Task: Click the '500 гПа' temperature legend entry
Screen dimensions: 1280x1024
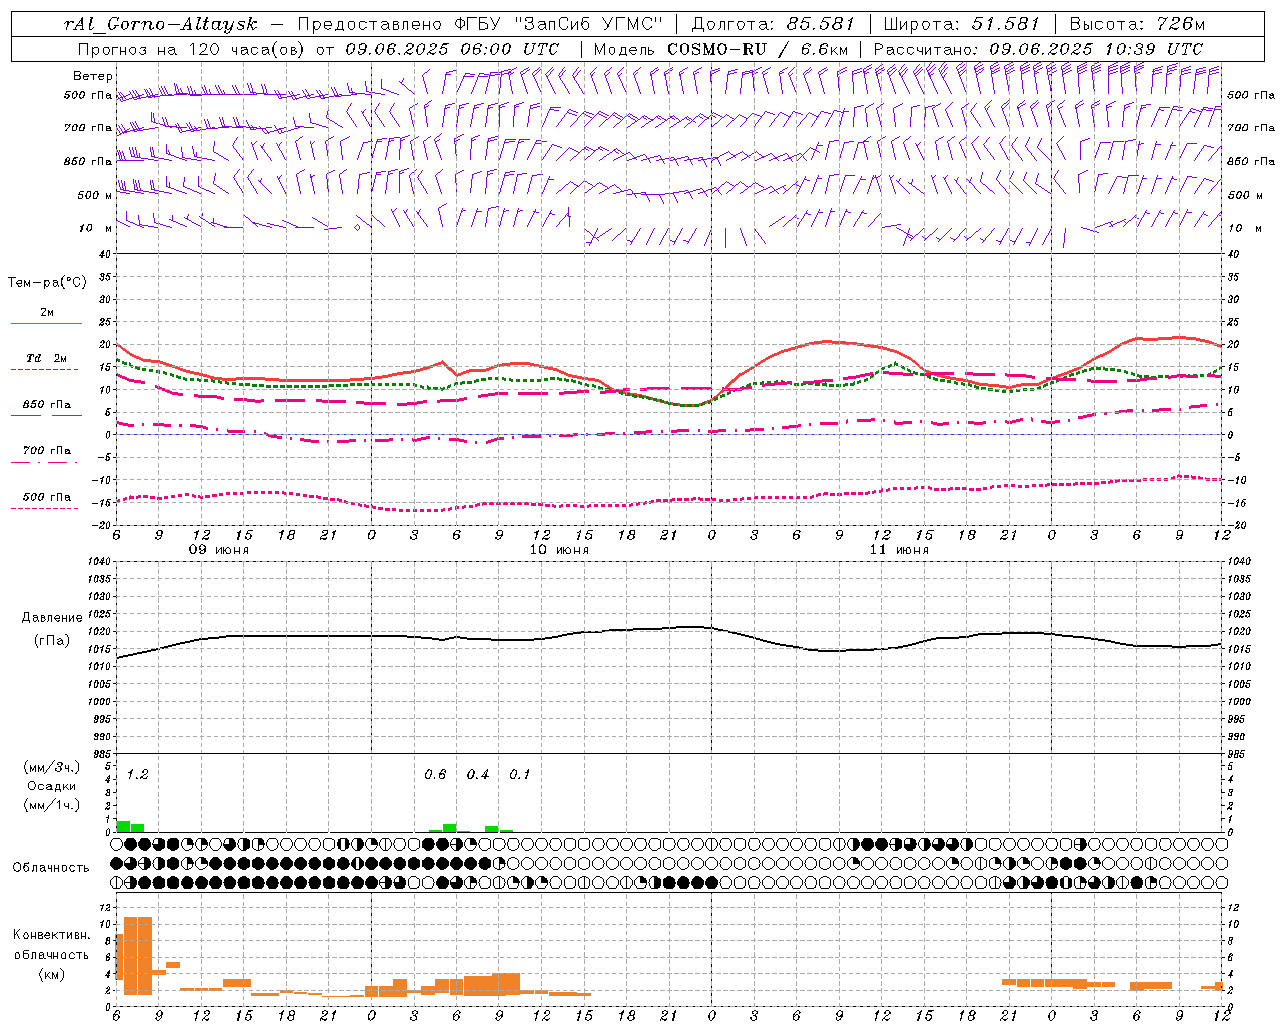Action: [x=47, y=497]
